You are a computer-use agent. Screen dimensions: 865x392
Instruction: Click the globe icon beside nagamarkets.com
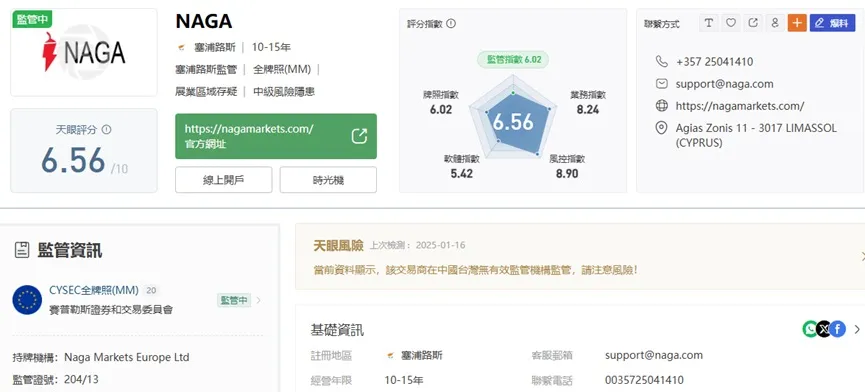point(661,106)
